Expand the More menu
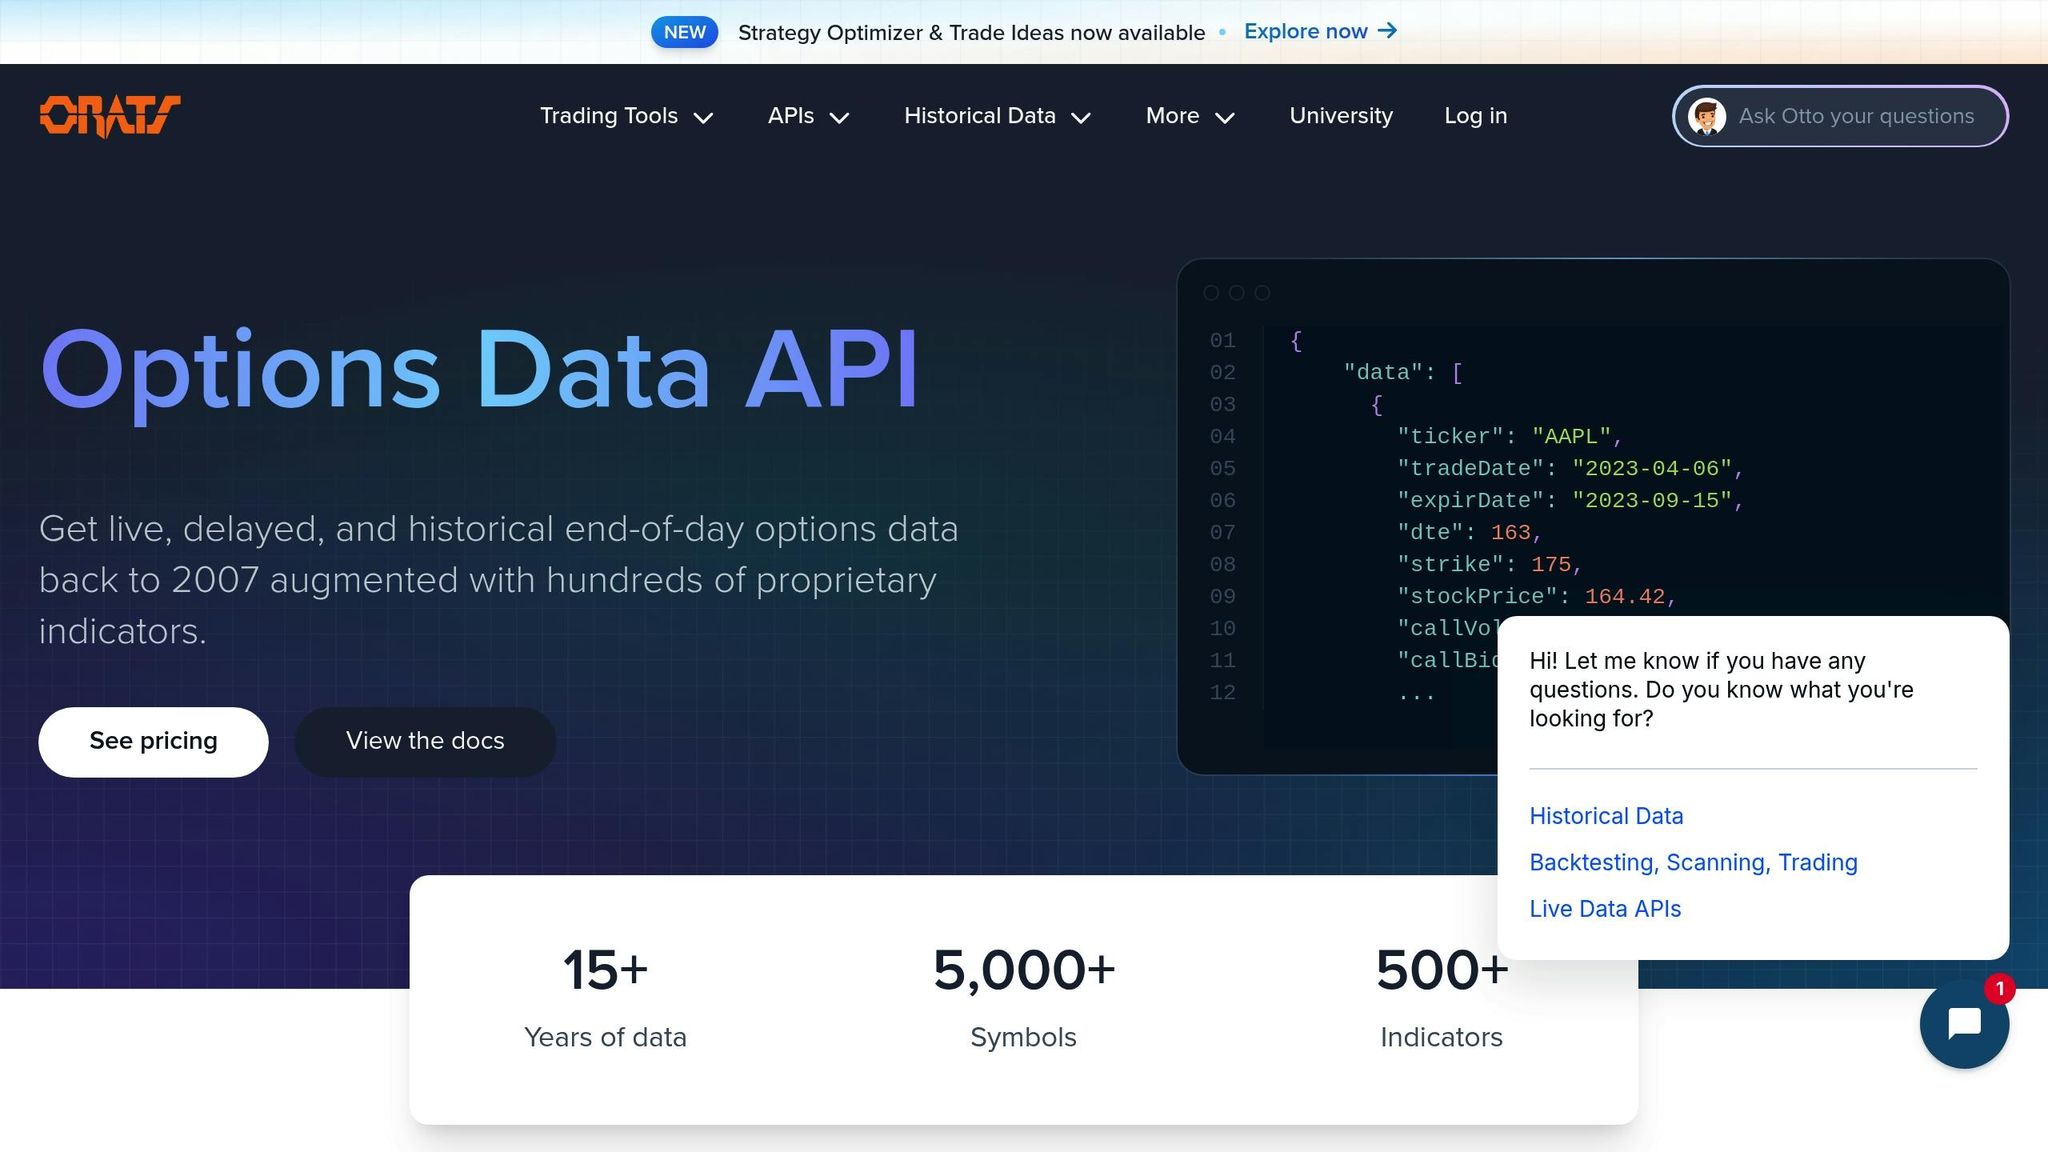This screenshot has height=1152, width=2048. 1189,116
